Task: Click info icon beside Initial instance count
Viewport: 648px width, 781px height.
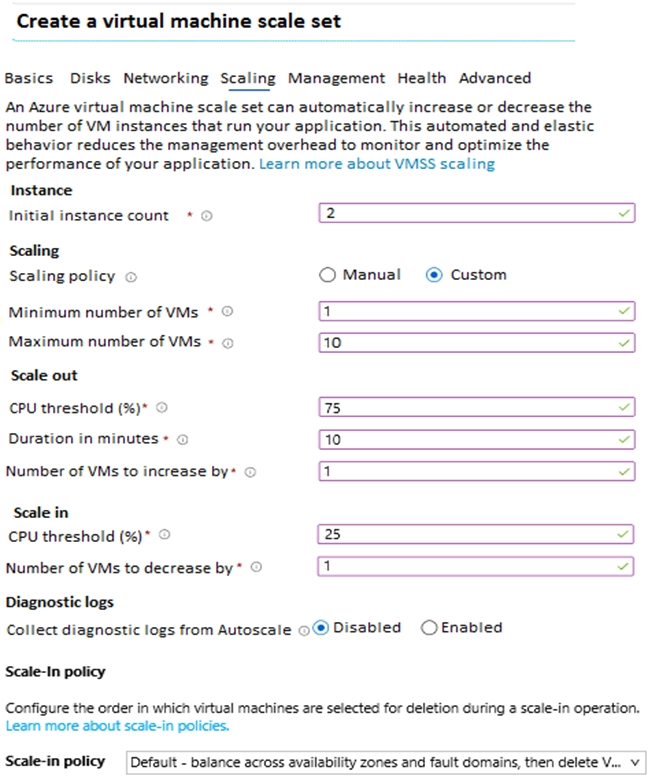Action: pos(207,216)
